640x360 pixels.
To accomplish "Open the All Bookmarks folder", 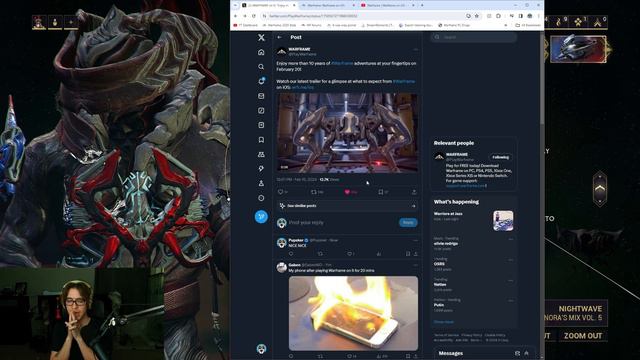I will (528, 25).
